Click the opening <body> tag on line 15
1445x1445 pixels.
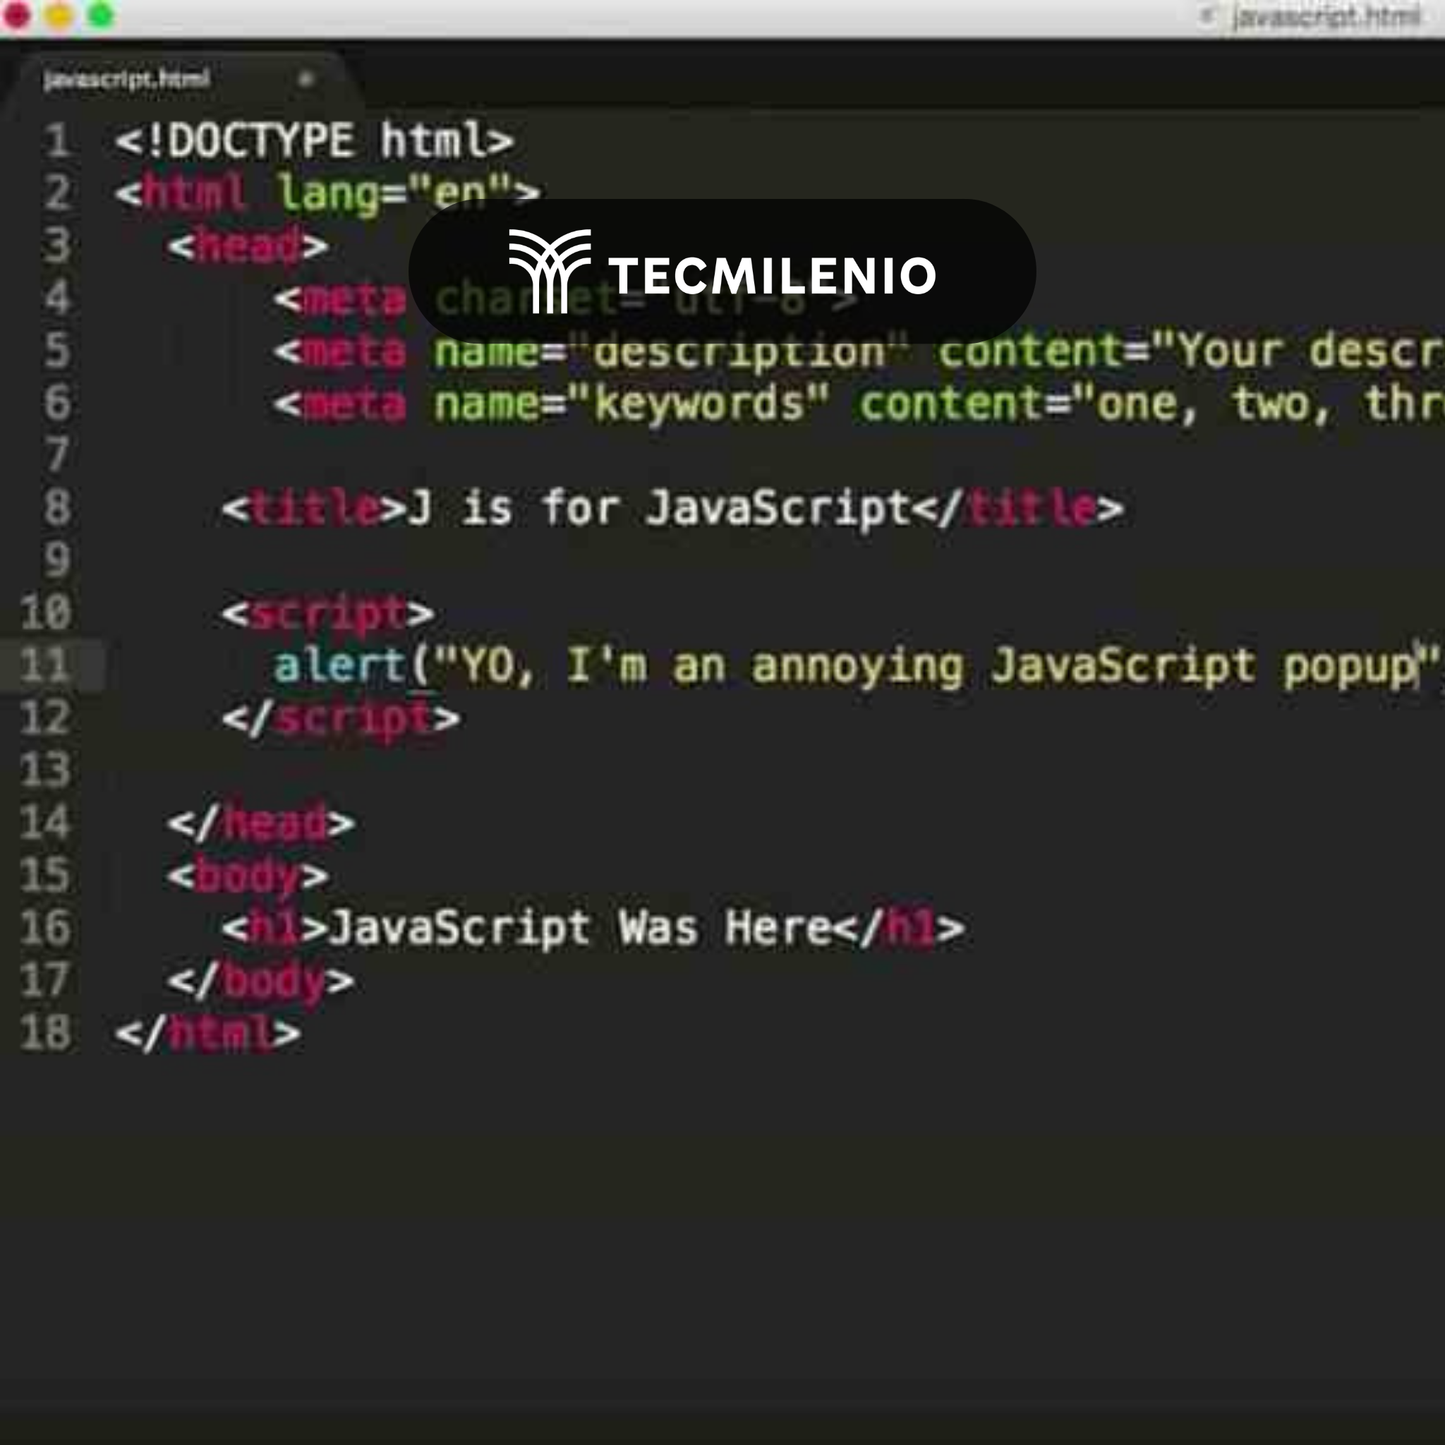248,877
